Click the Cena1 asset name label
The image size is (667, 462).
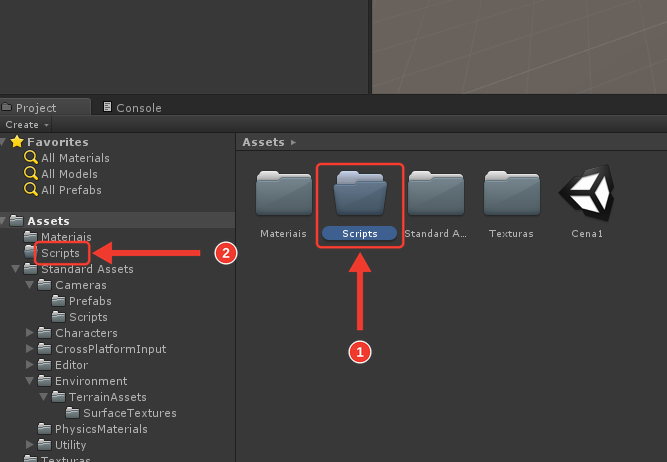(587, 234)
